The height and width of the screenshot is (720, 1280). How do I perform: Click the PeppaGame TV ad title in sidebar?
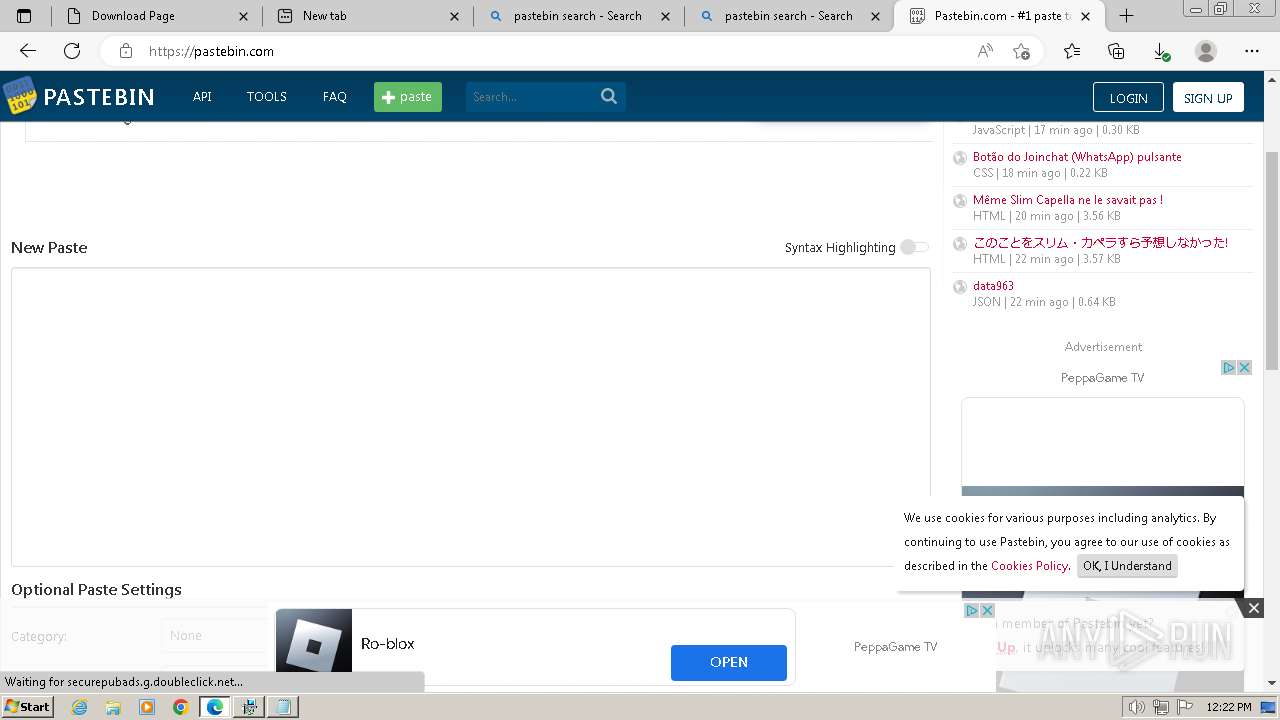point(1102,378)
